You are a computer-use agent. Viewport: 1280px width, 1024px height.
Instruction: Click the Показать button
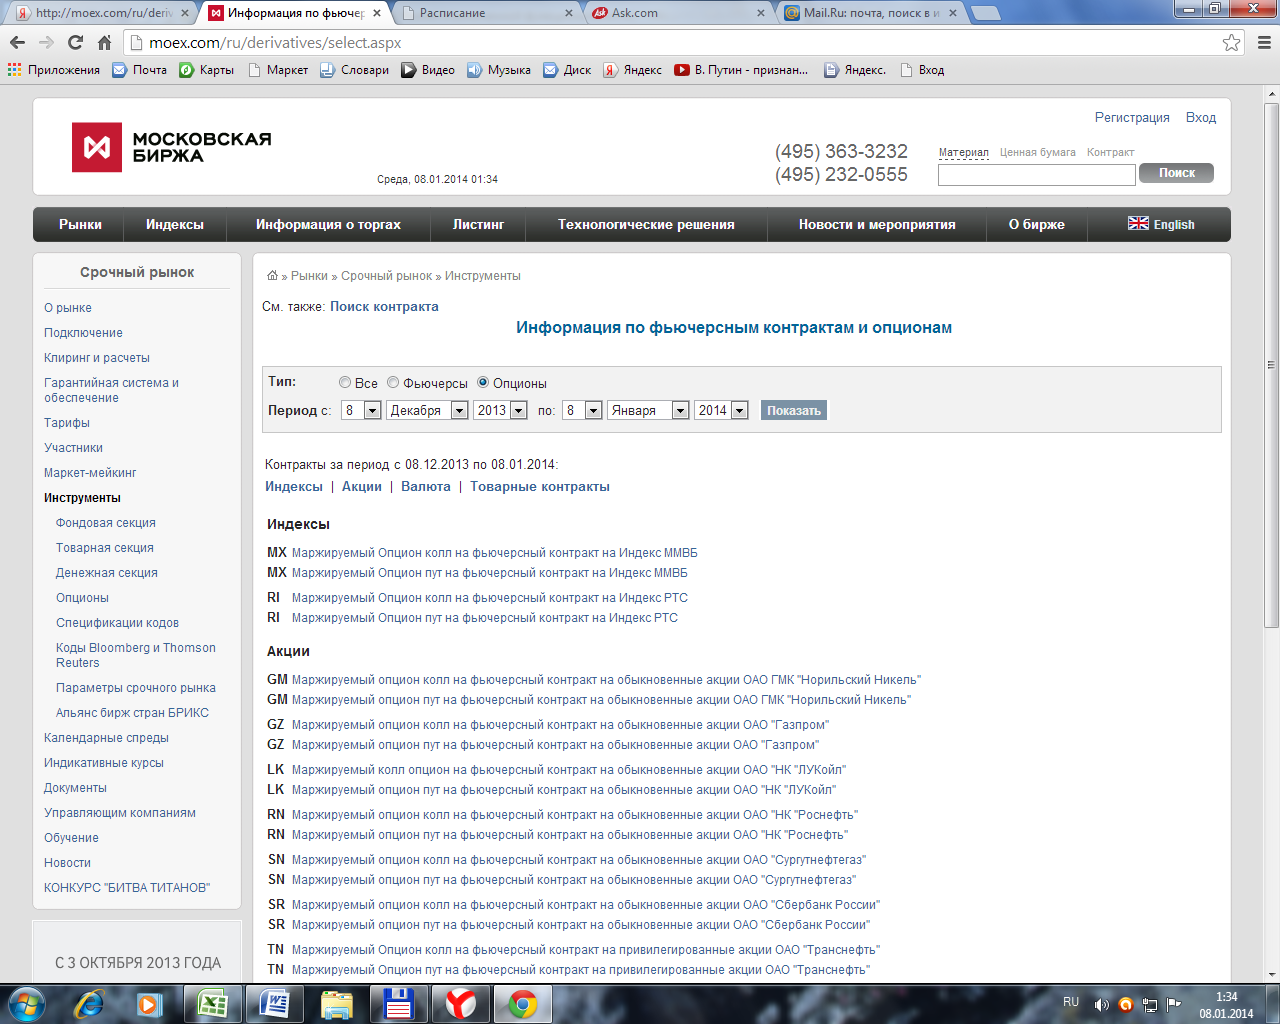click(794, 410)
